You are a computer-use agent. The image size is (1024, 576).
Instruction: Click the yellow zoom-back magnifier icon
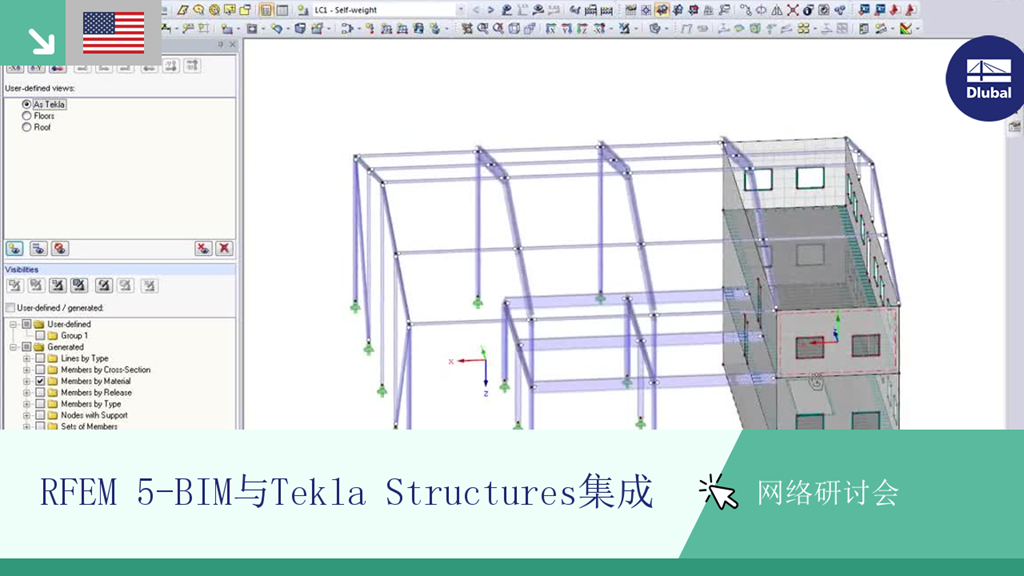click(199, 10)
